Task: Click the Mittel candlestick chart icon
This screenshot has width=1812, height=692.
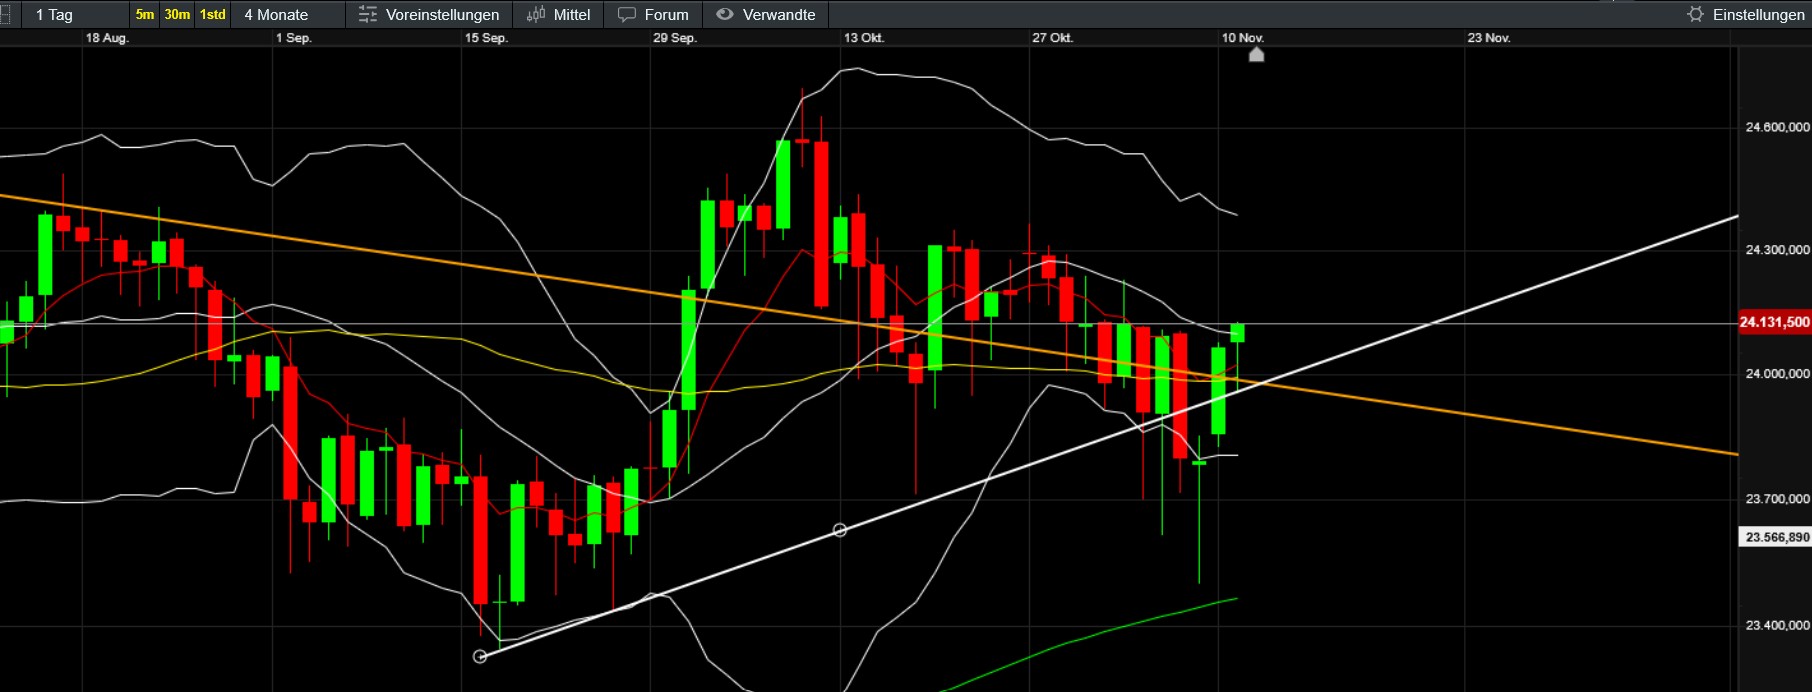Action: [536, 15]
